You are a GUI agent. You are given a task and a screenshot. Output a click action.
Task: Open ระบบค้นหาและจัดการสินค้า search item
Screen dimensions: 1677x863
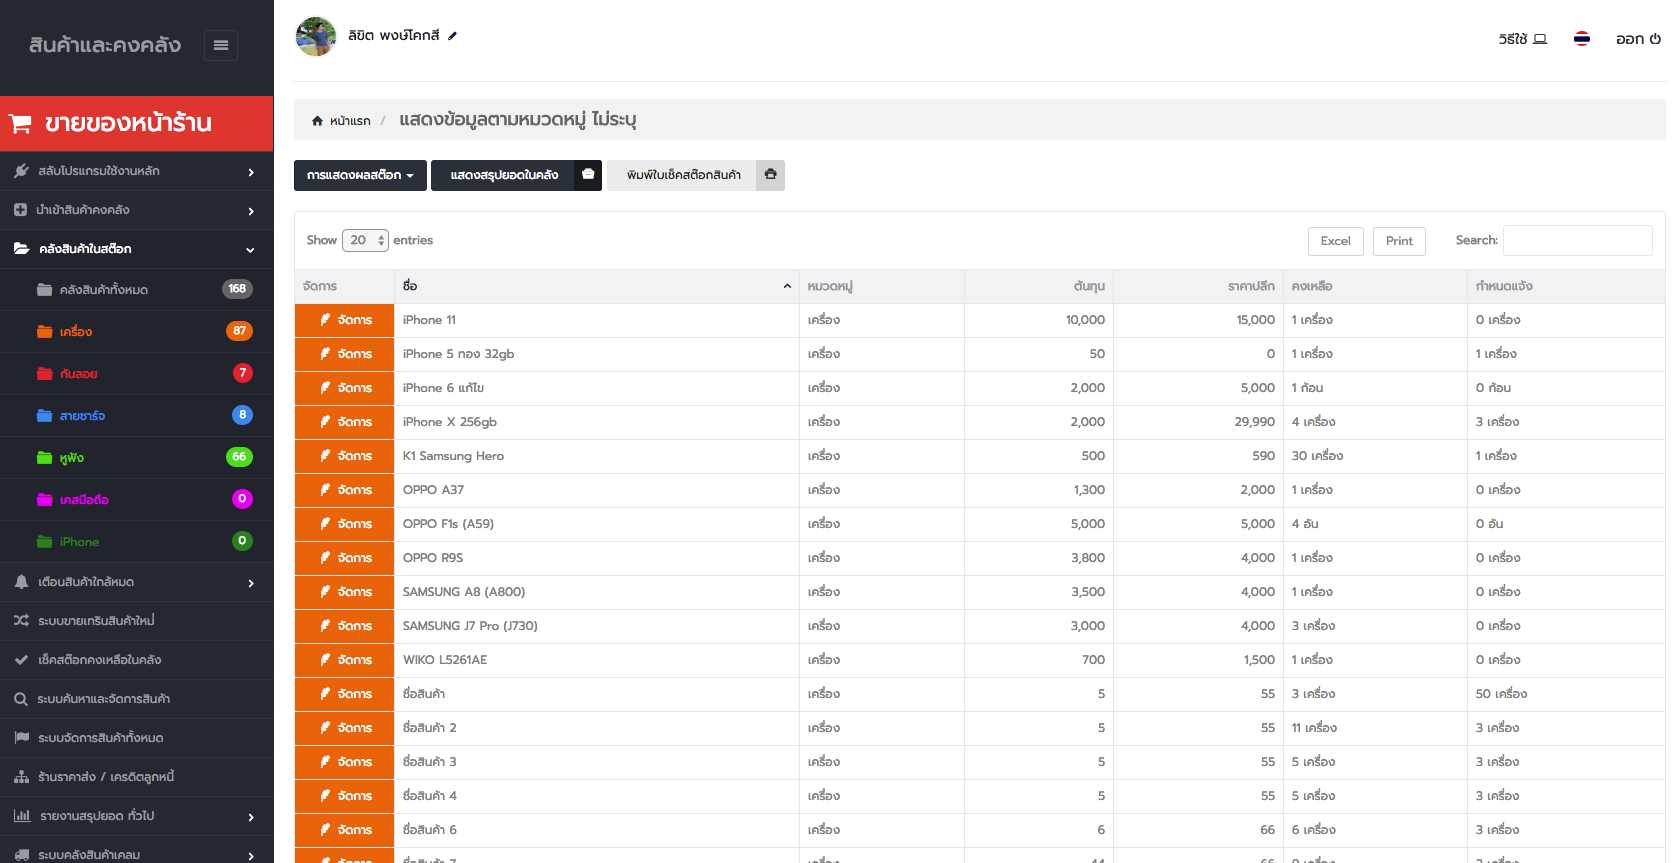point(136,699)
